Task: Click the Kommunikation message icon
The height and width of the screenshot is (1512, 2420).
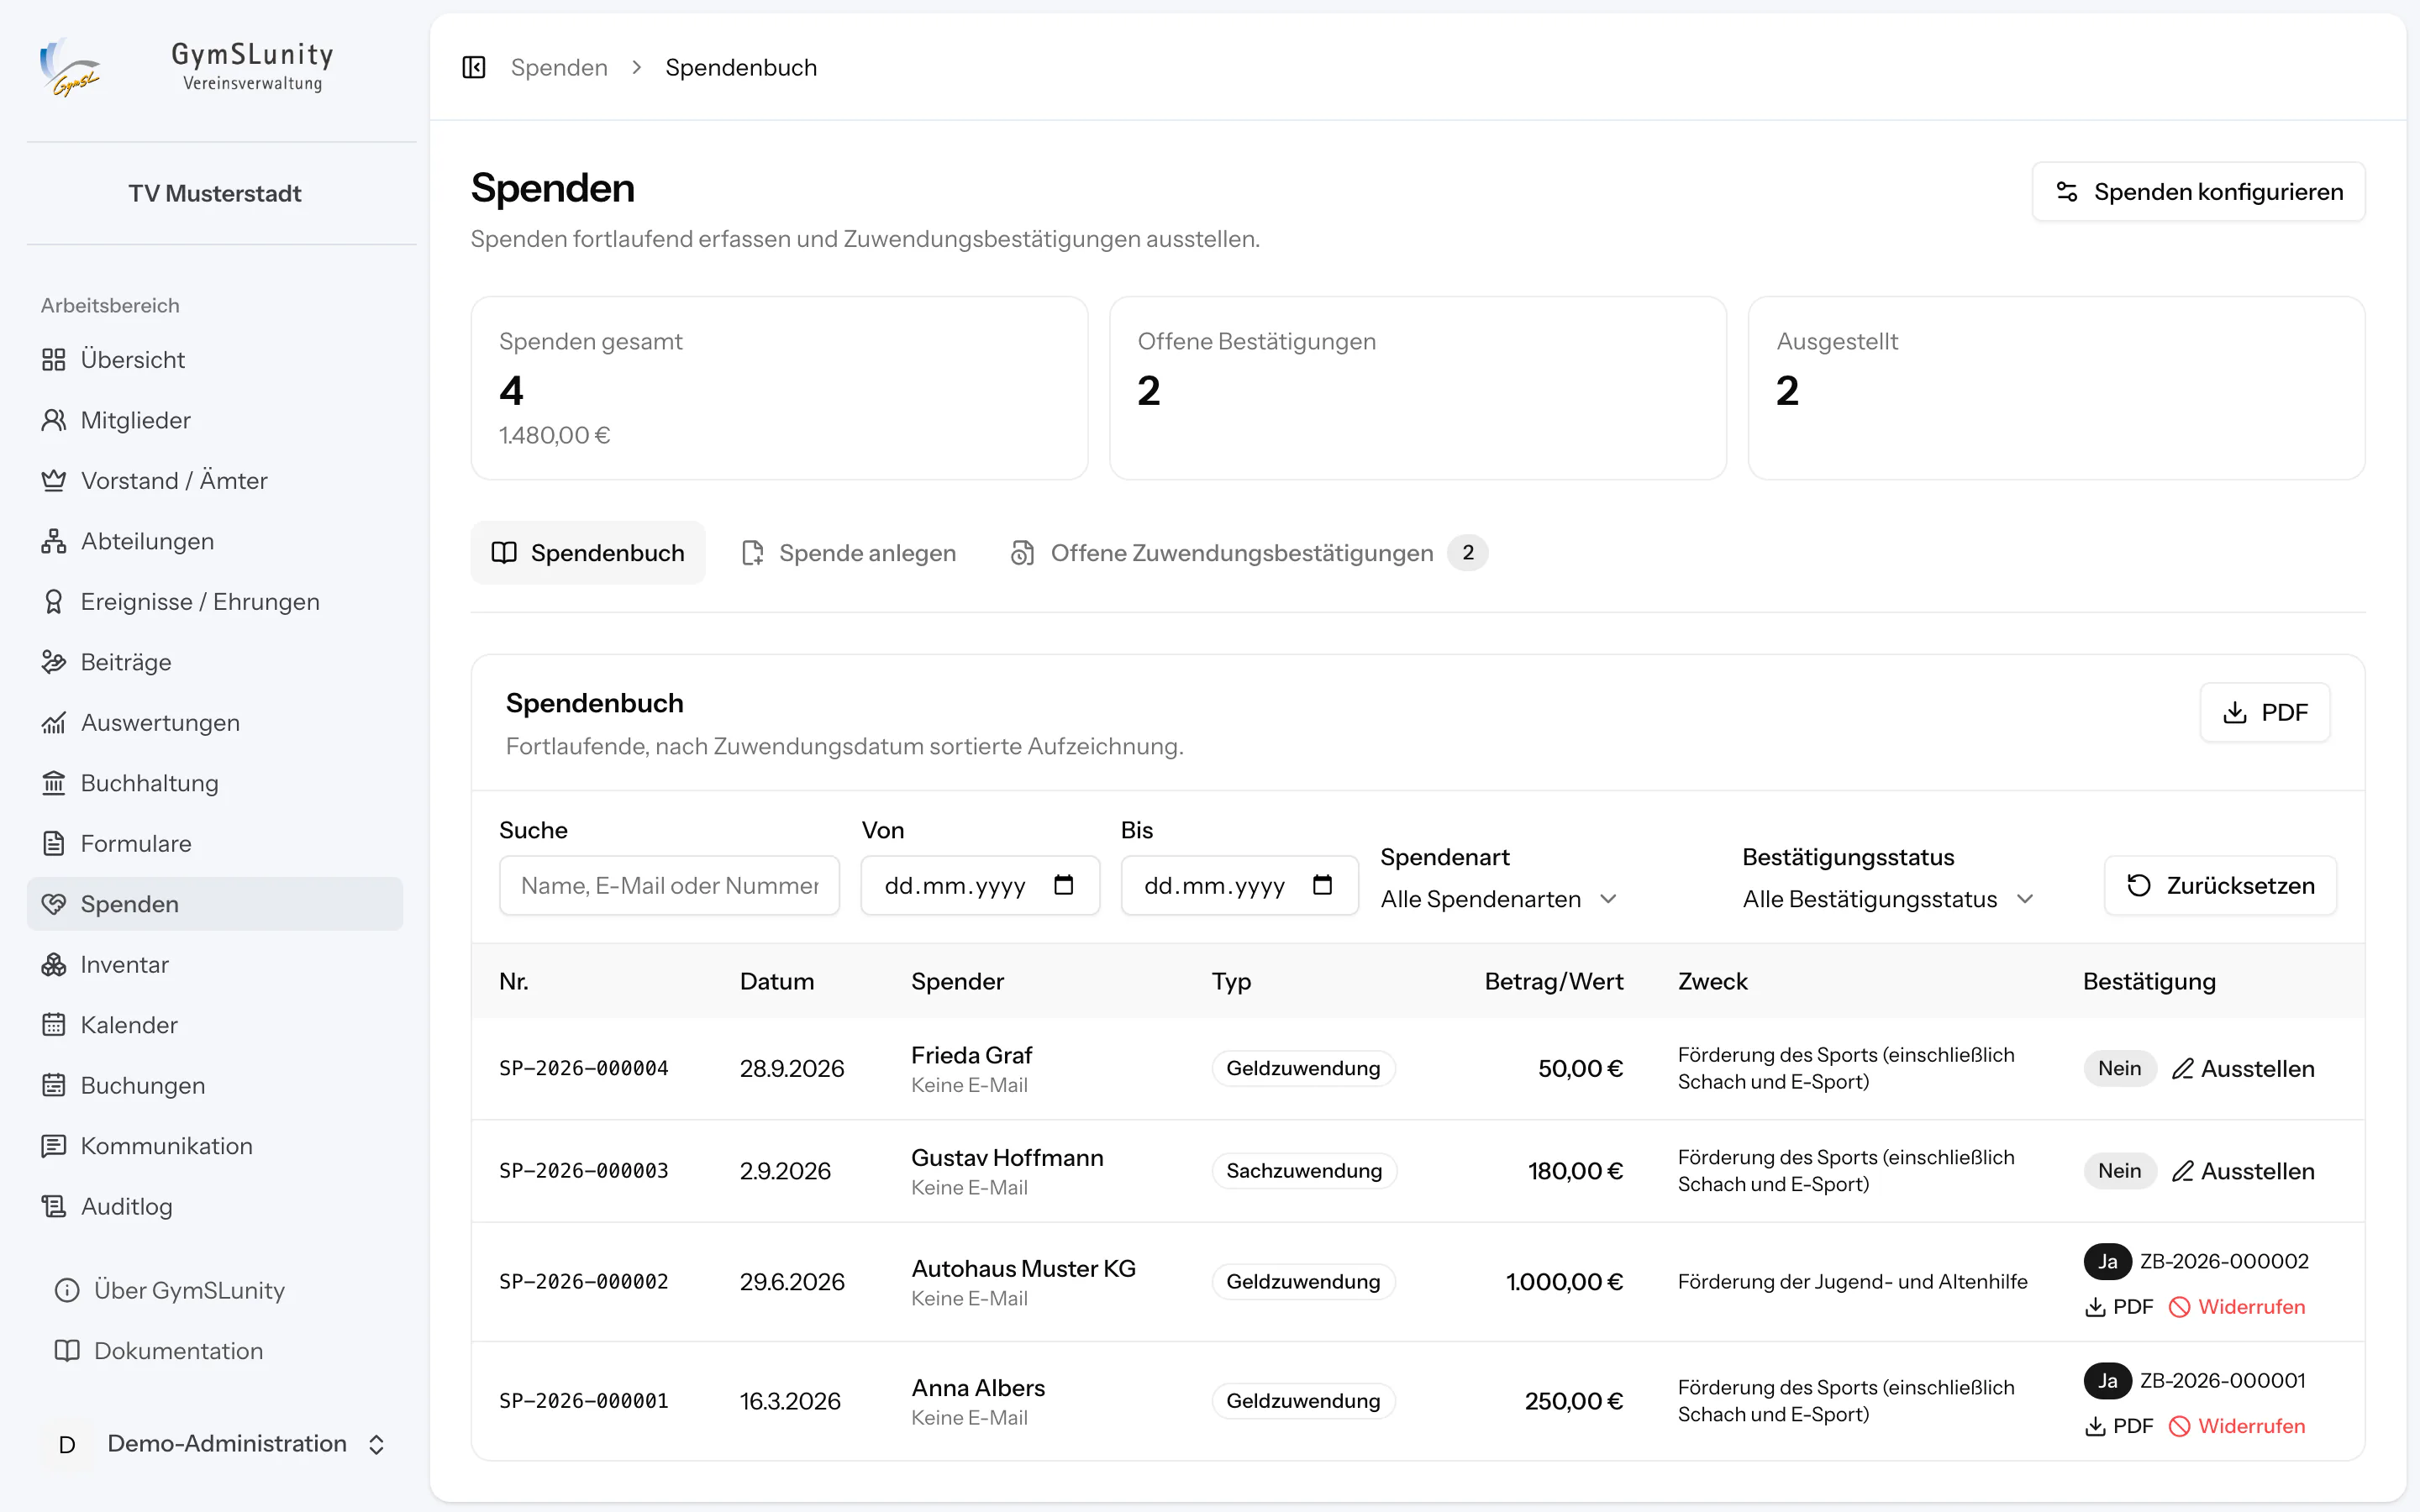Action: click(54, 1146)
